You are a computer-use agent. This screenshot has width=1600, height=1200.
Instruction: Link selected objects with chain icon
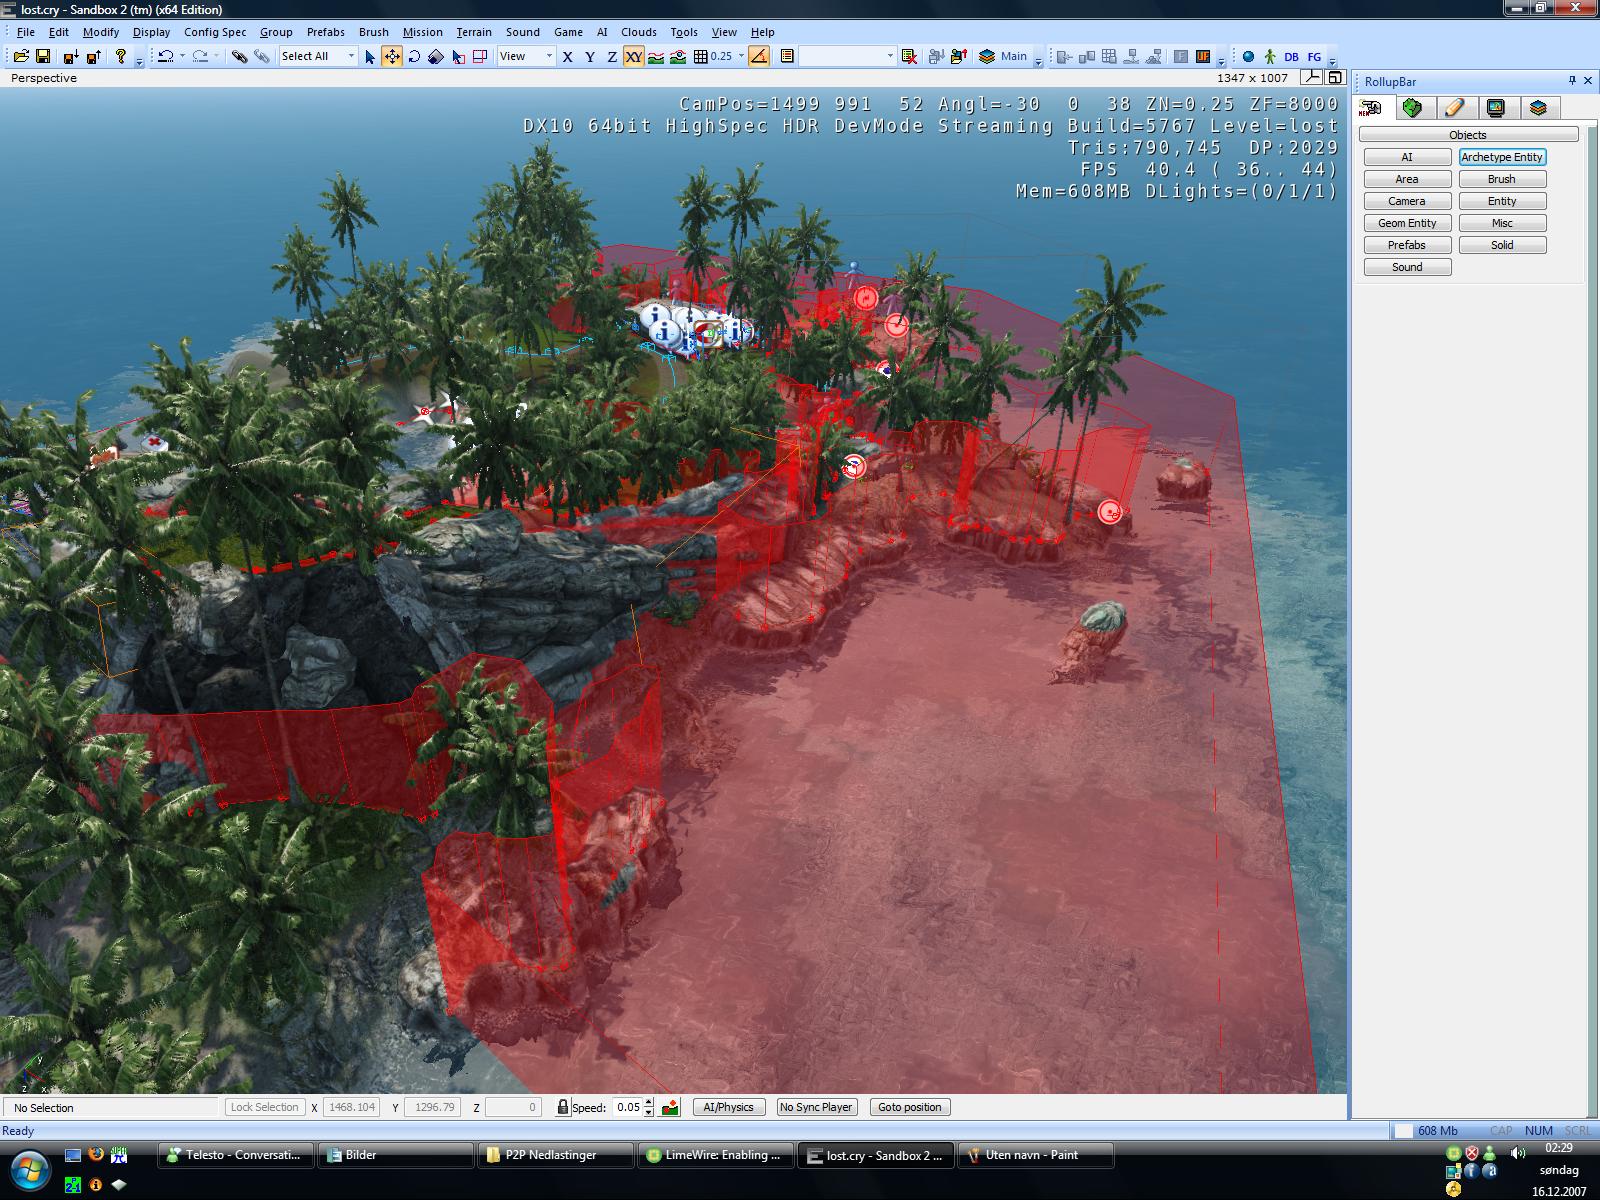239,56
